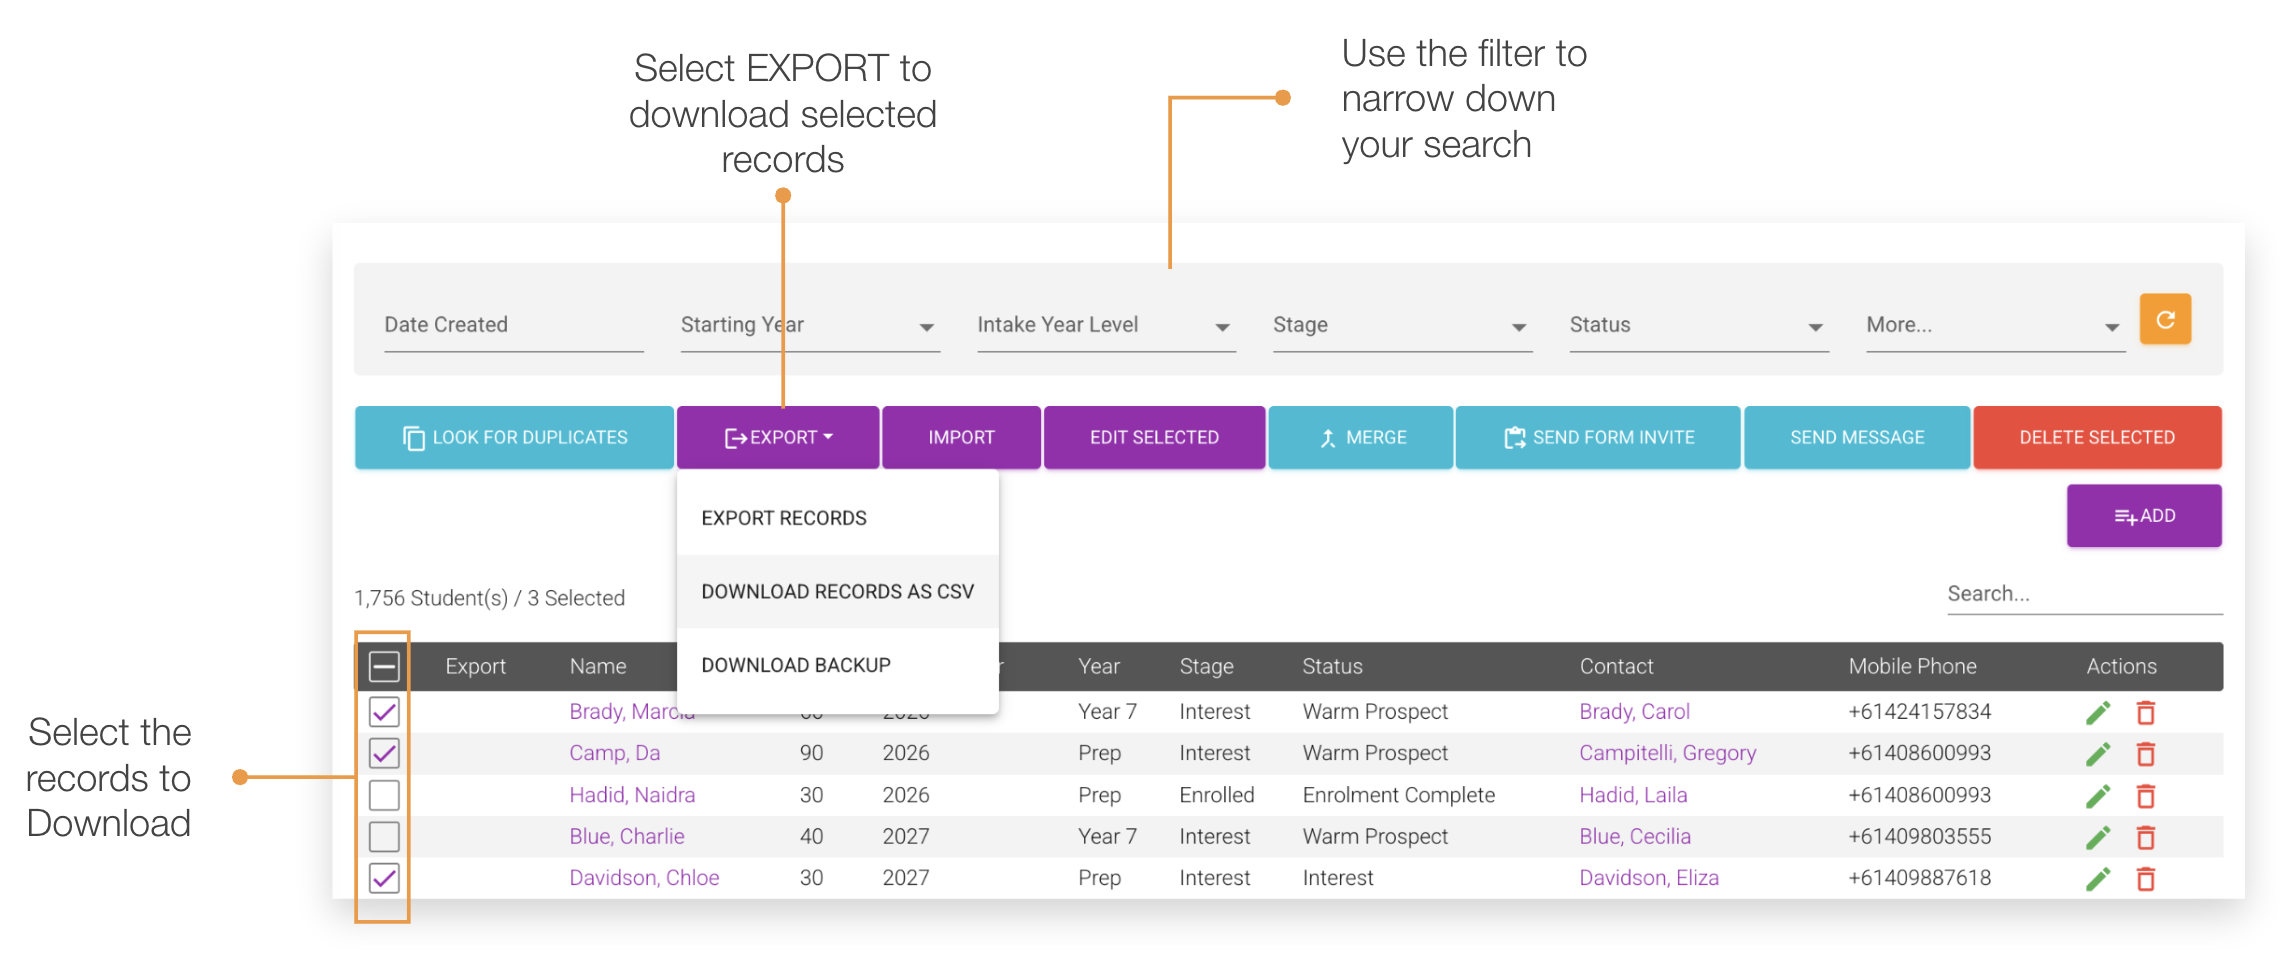Choose Export Records from the Export menu
The width and height of the screenshot is (2292, 974).
[784, 517]
